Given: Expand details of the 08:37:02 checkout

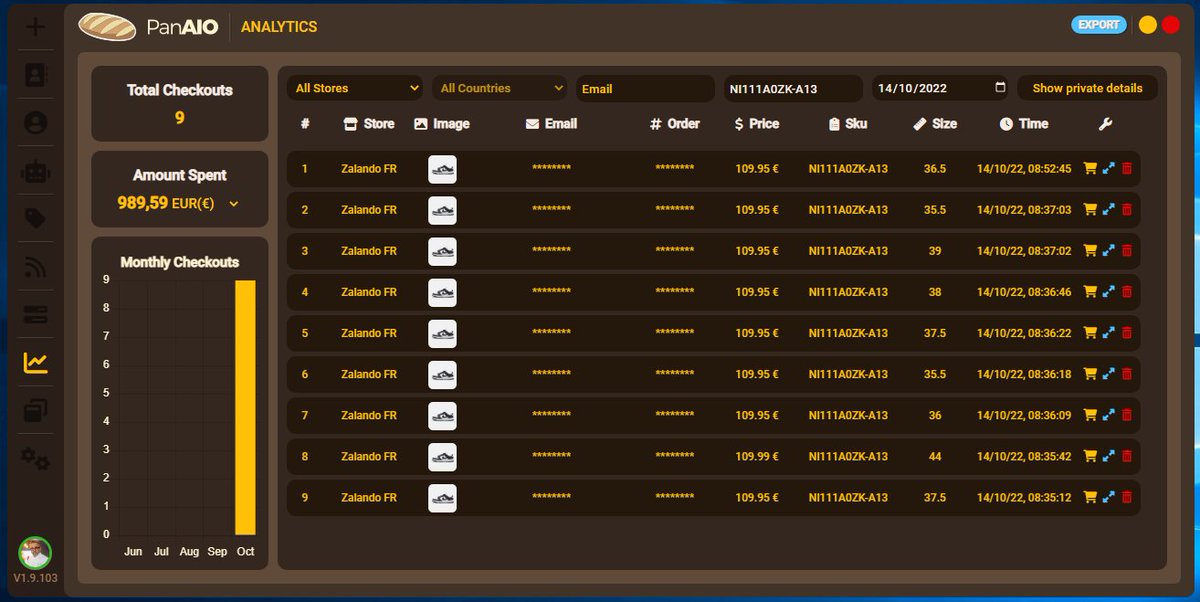Looking at the screenshot, I should (1108, 251).
